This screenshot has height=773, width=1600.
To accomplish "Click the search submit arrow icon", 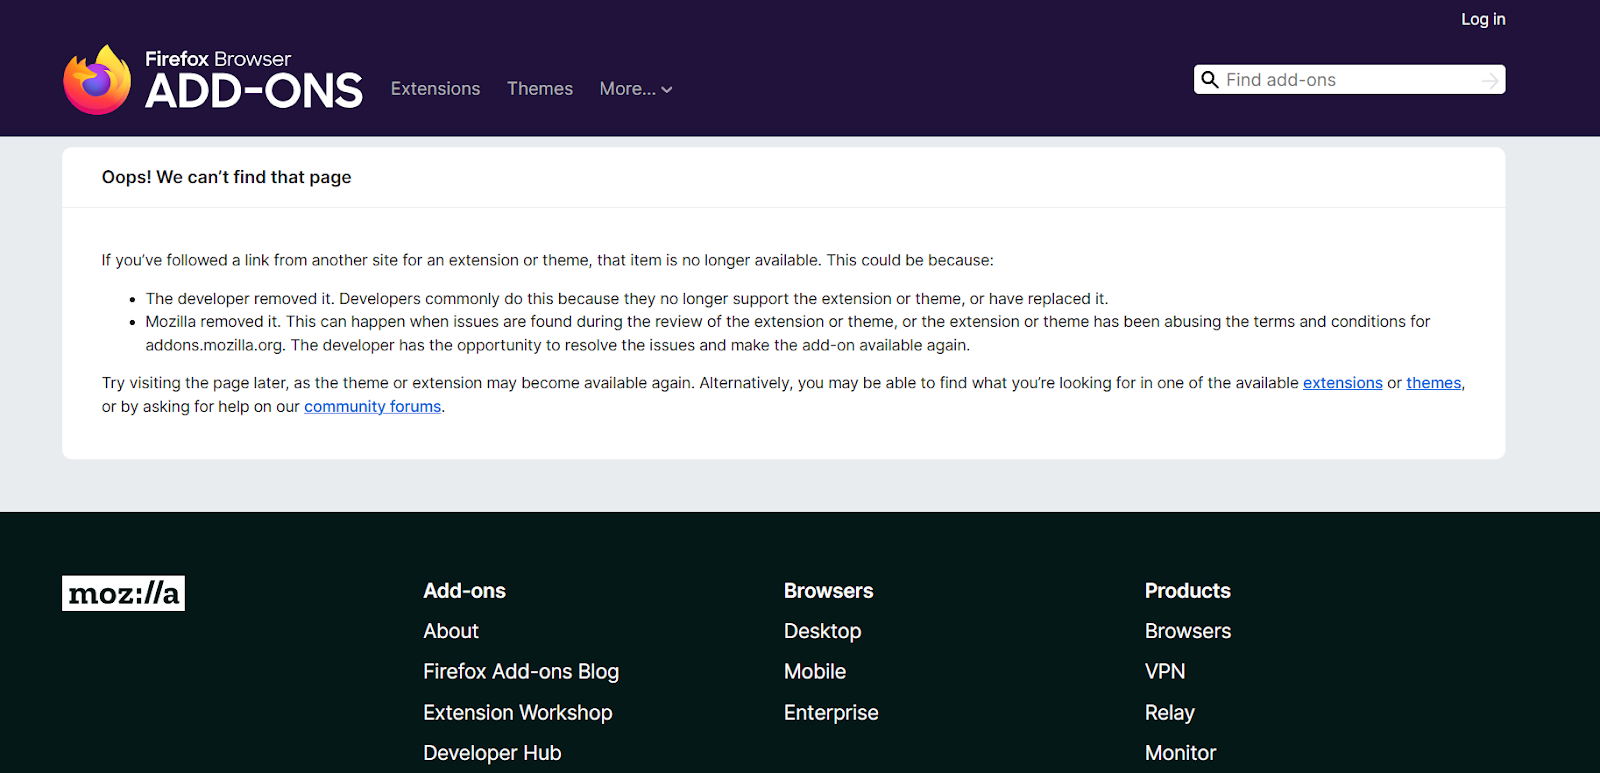I will (x=1490, y=80).
